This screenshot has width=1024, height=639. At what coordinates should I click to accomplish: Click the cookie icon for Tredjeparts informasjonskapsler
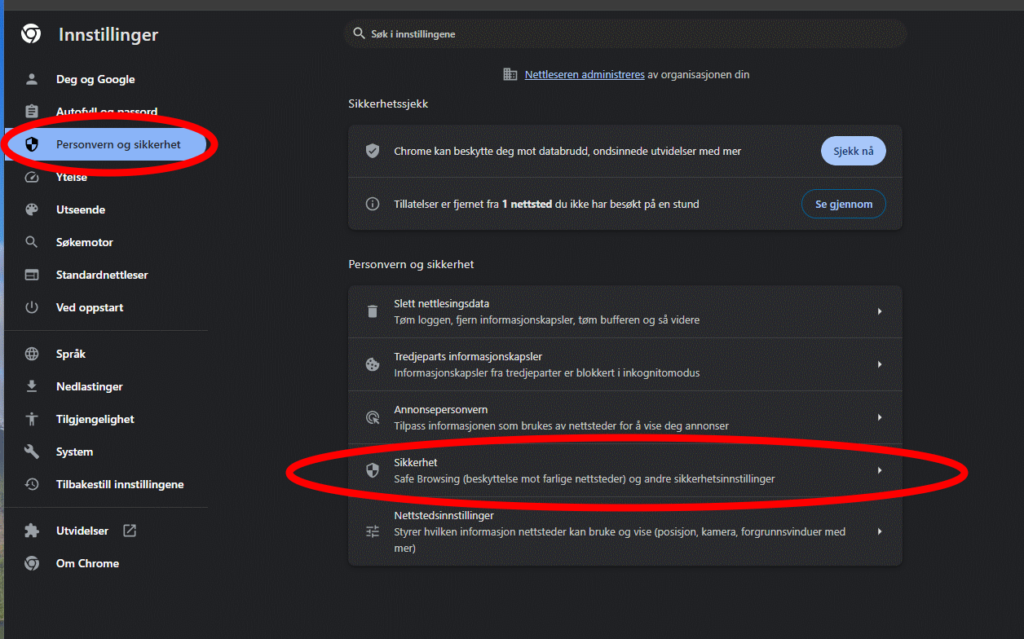point(372,365)
